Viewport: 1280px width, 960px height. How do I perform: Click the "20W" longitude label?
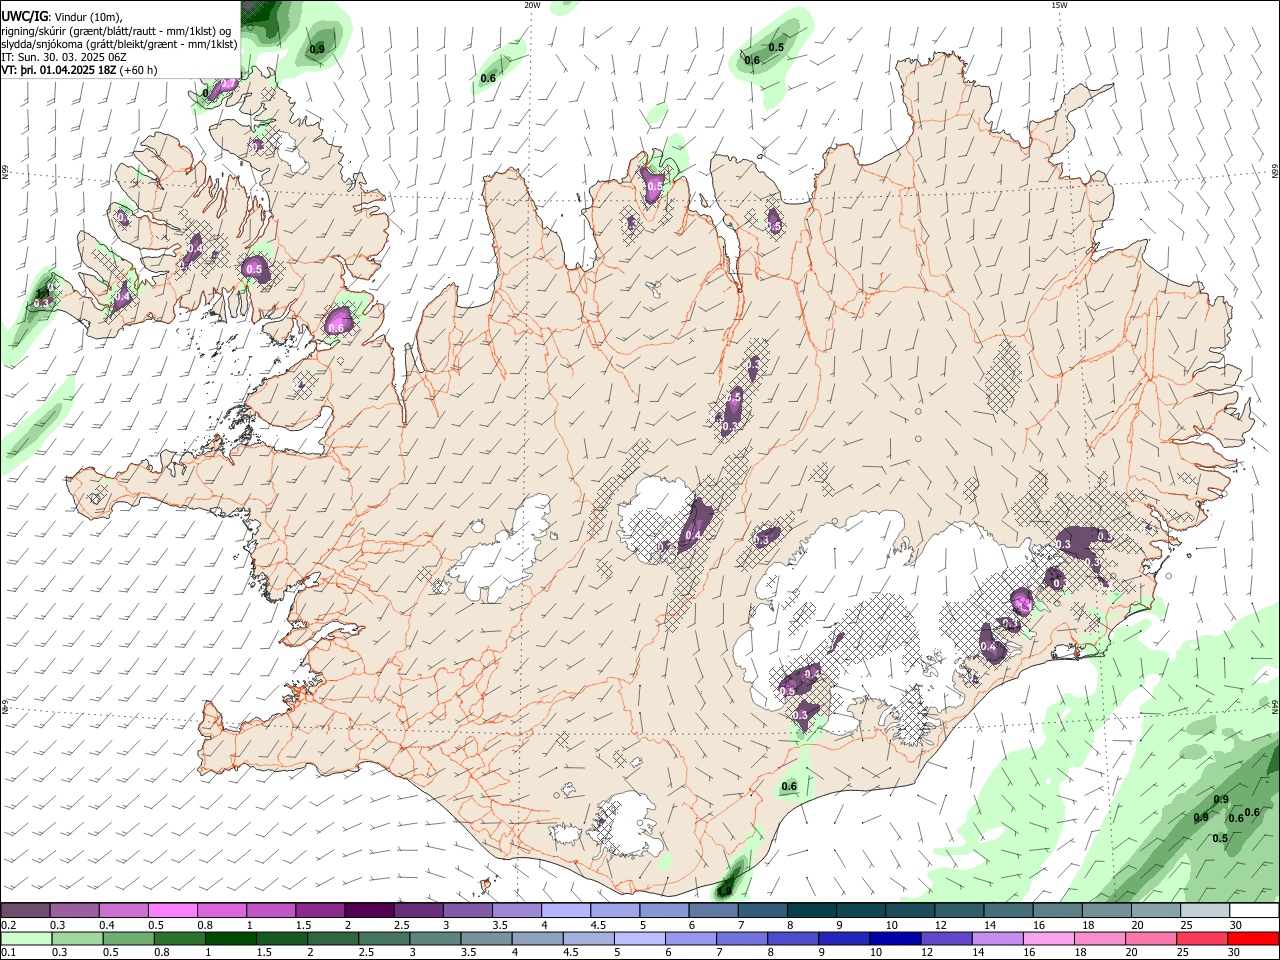pyautogui.click(x=532, y=5)
